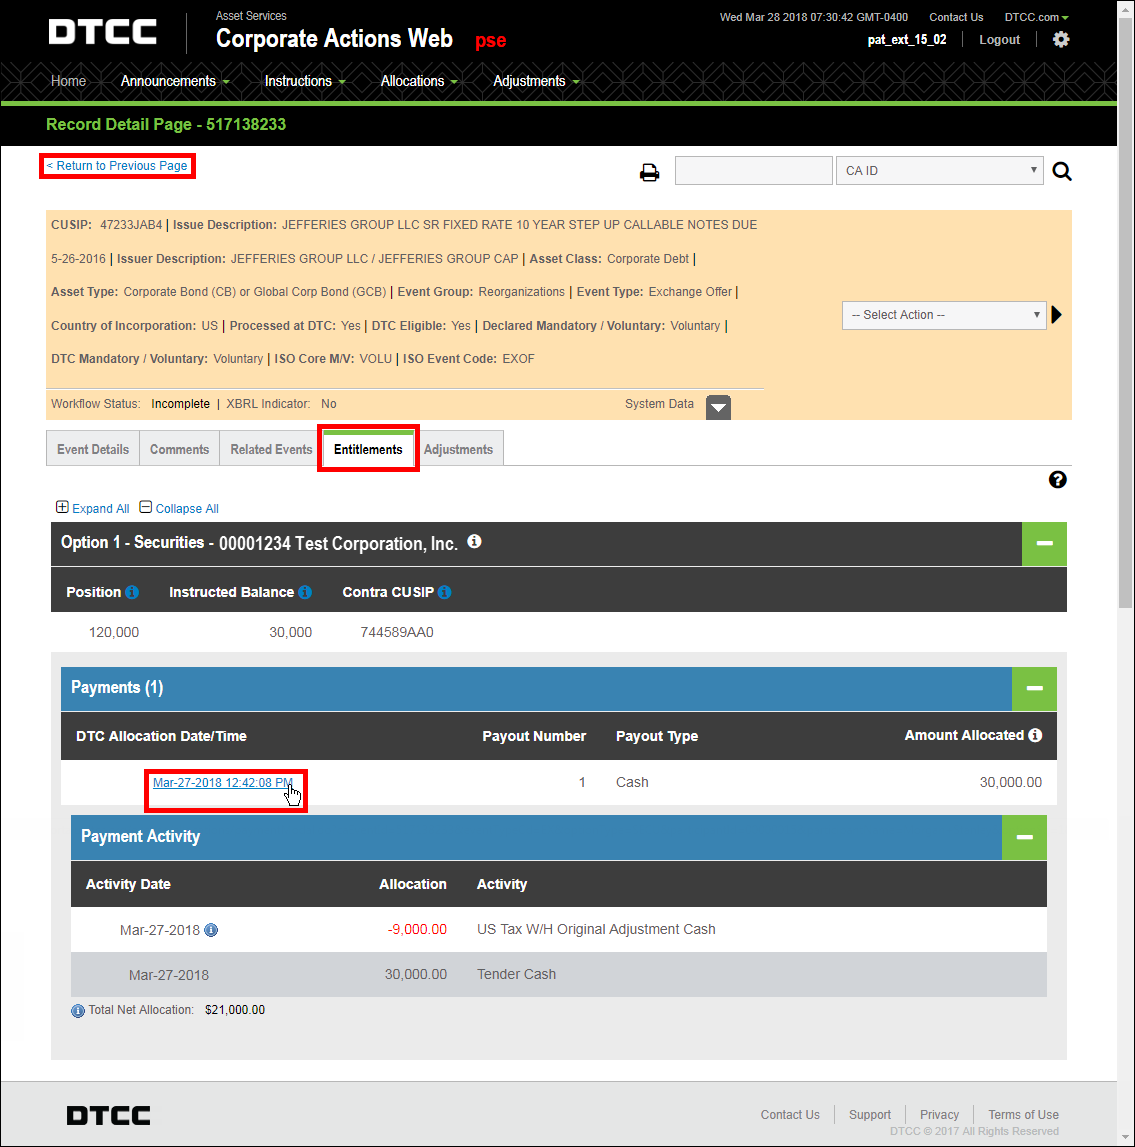Open the settings gear icon
This screenshot has width=1135, height=1147.
1061,39
